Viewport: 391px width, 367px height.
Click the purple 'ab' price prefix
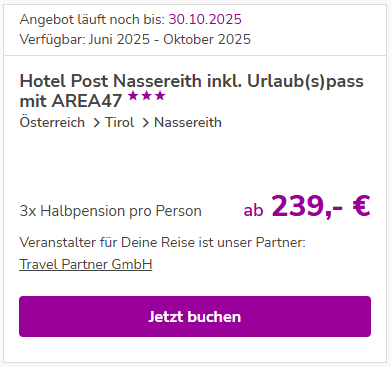[x=253, y=210]
